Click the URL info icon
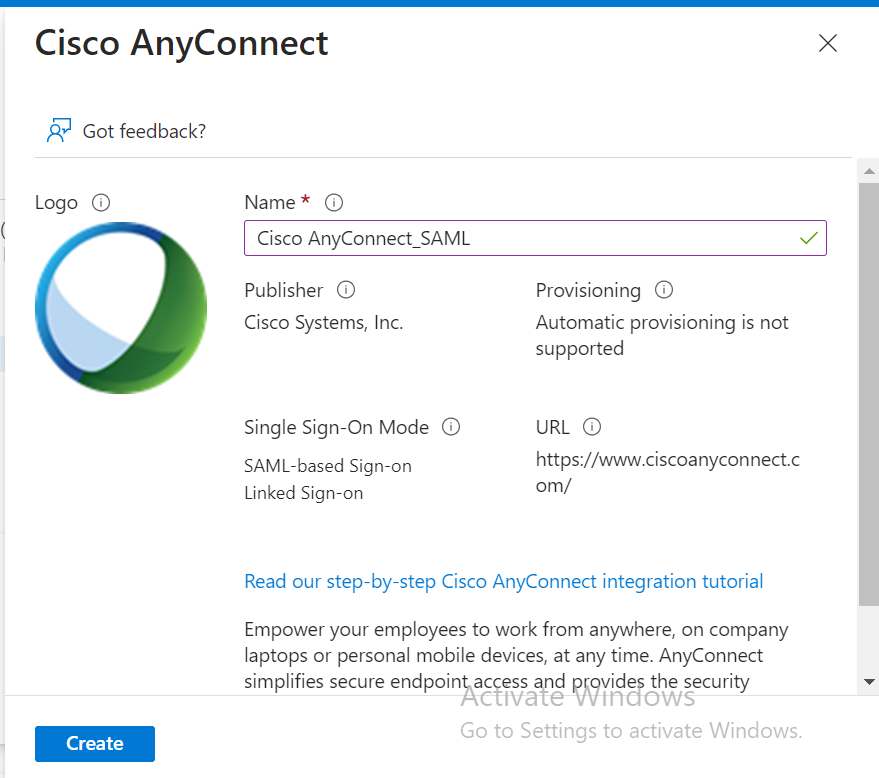This screenshot has height=778, width=879. [592, 427]
